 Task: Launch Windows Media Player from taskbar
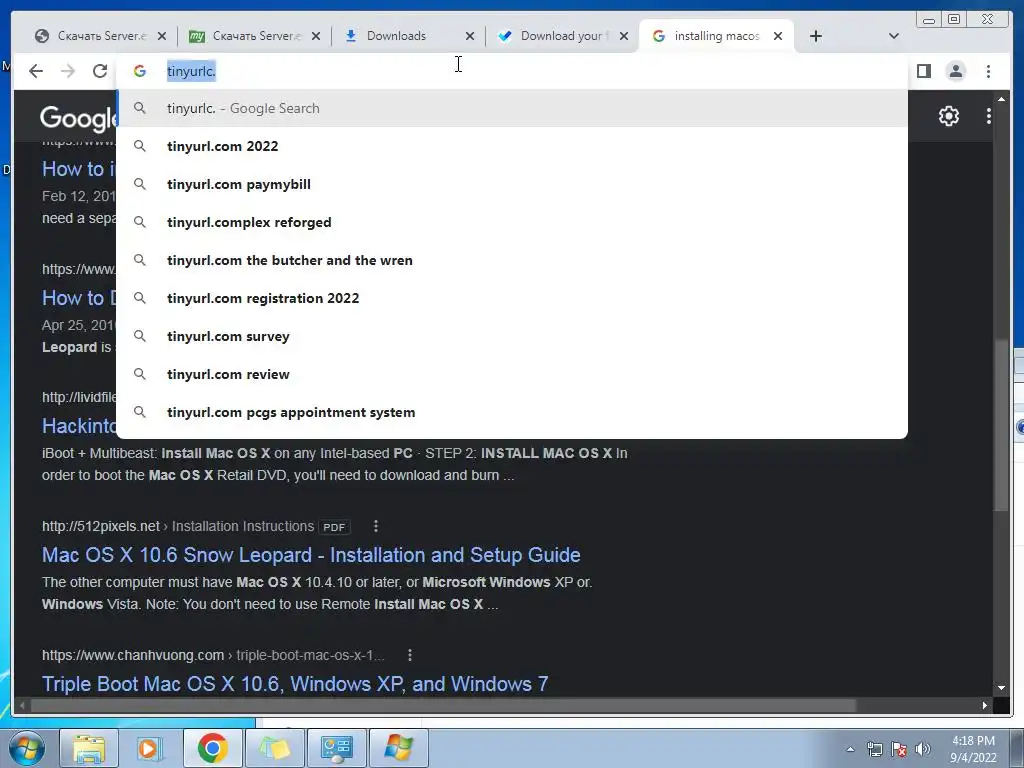(149, 748)
